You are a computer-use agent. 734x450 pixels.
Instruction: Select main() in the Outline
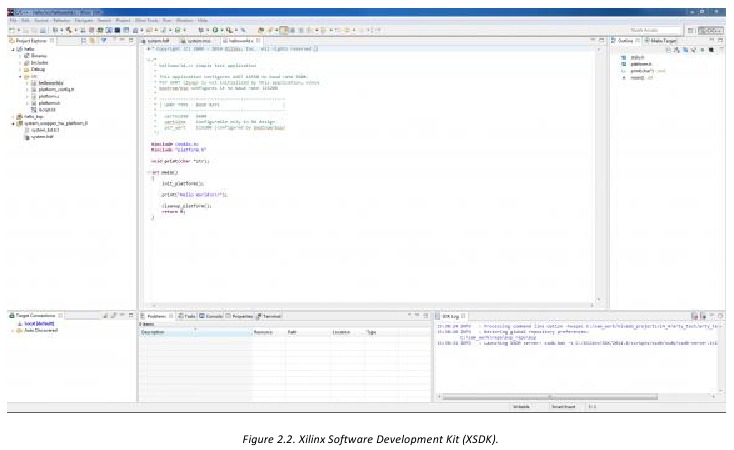pos(637,78)
